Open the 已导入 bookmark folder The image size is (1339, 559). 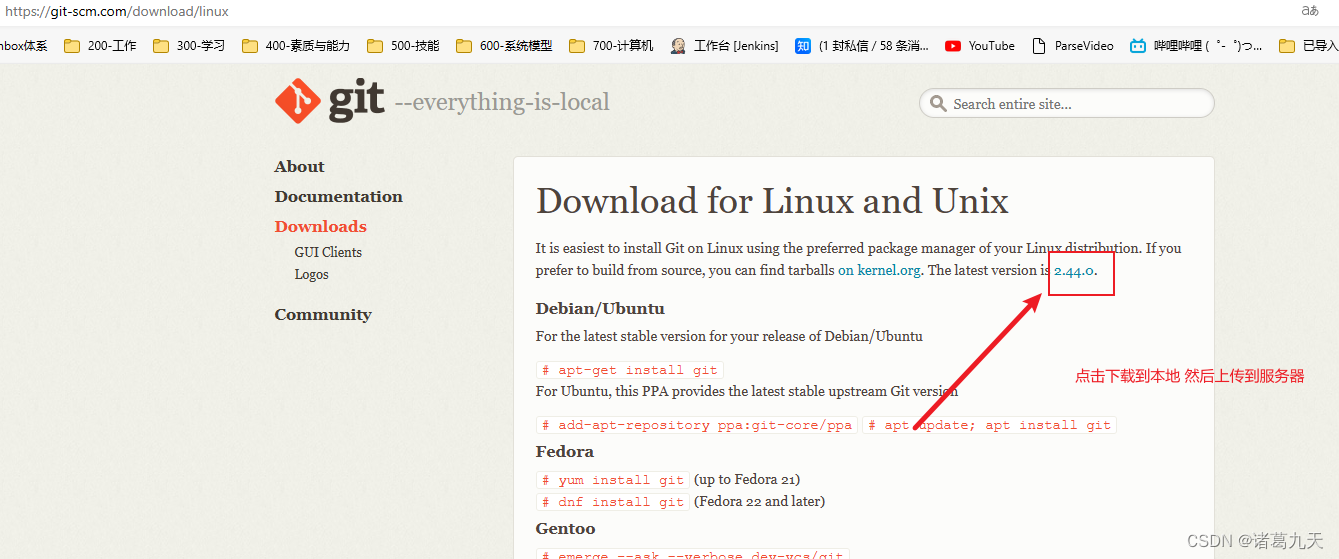click(1309, 45)
